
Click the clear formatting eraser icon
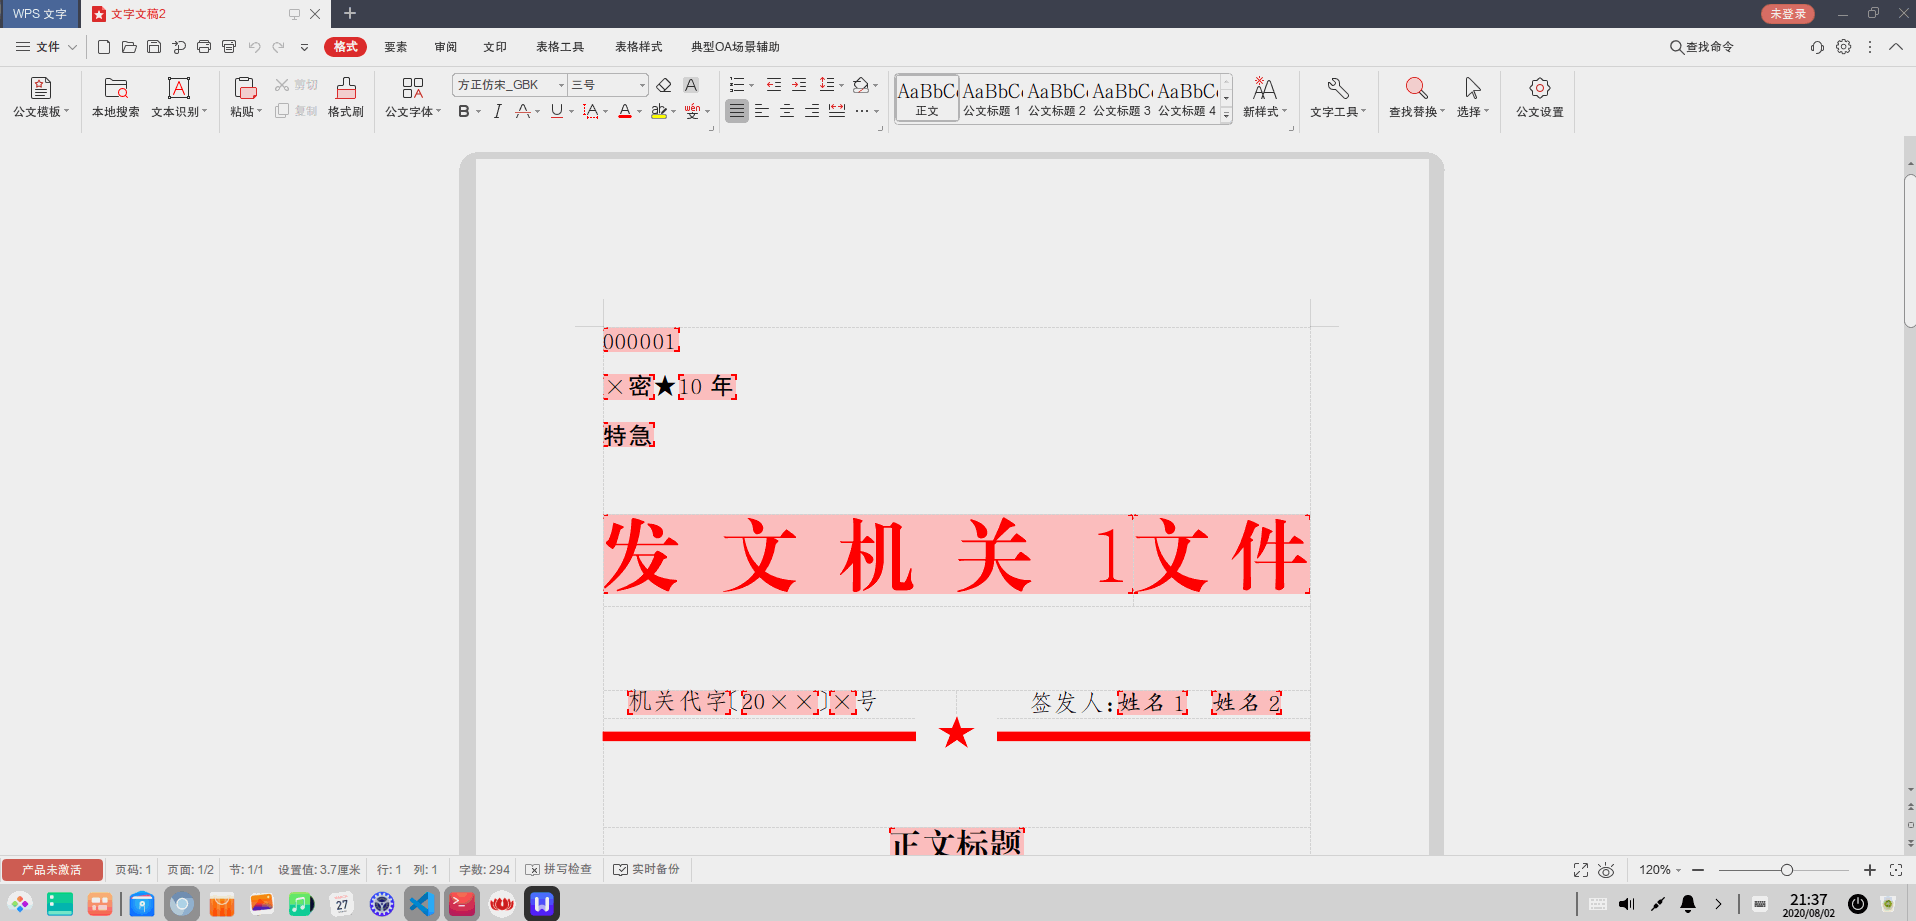(x=664, y=85)
